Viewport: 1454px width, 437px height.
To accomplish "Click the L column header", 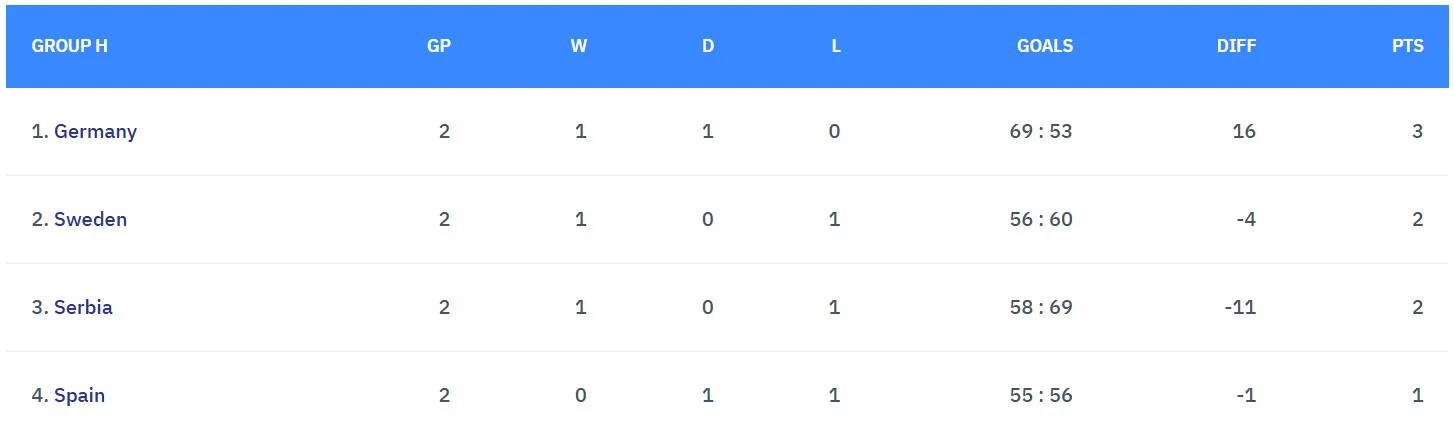I will pyautogui.click(x=836, y=46).
